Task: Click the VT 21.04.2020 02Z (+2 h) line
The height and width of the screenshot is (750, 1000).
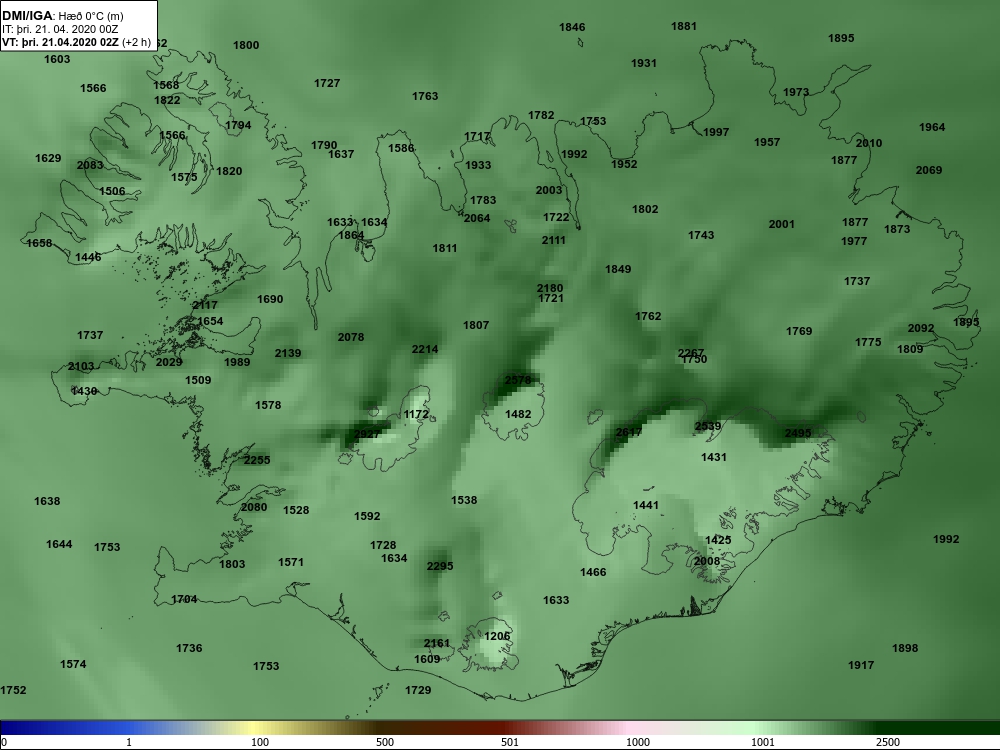Action: (77, 42)
